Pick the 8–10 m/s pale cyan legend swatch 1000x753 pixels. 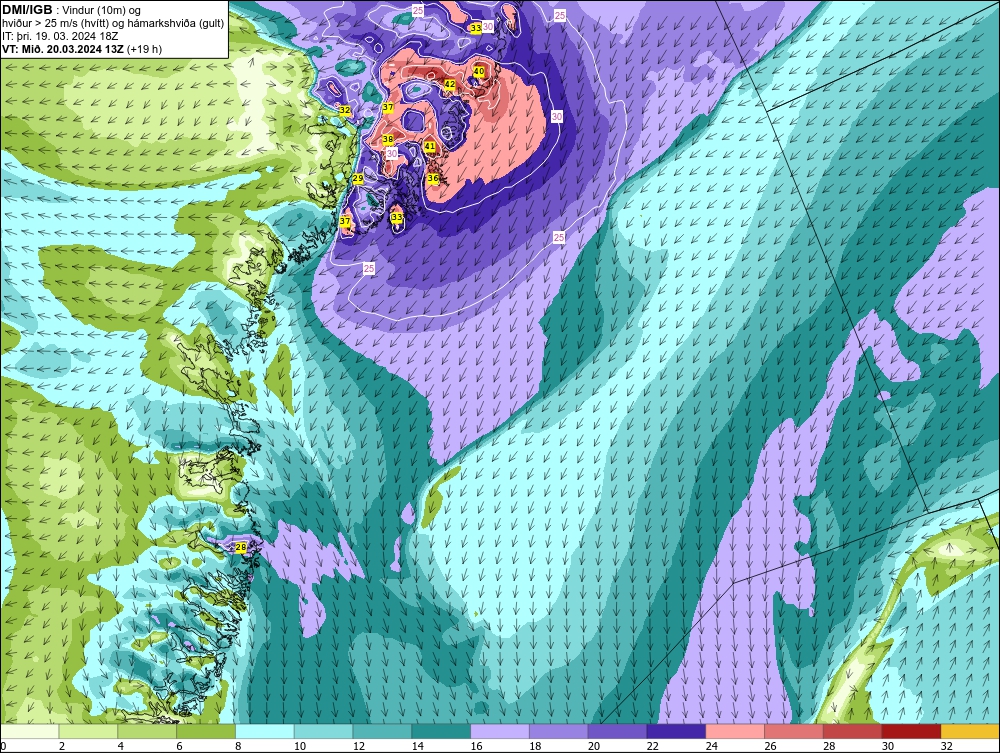[x=265, y=731]
